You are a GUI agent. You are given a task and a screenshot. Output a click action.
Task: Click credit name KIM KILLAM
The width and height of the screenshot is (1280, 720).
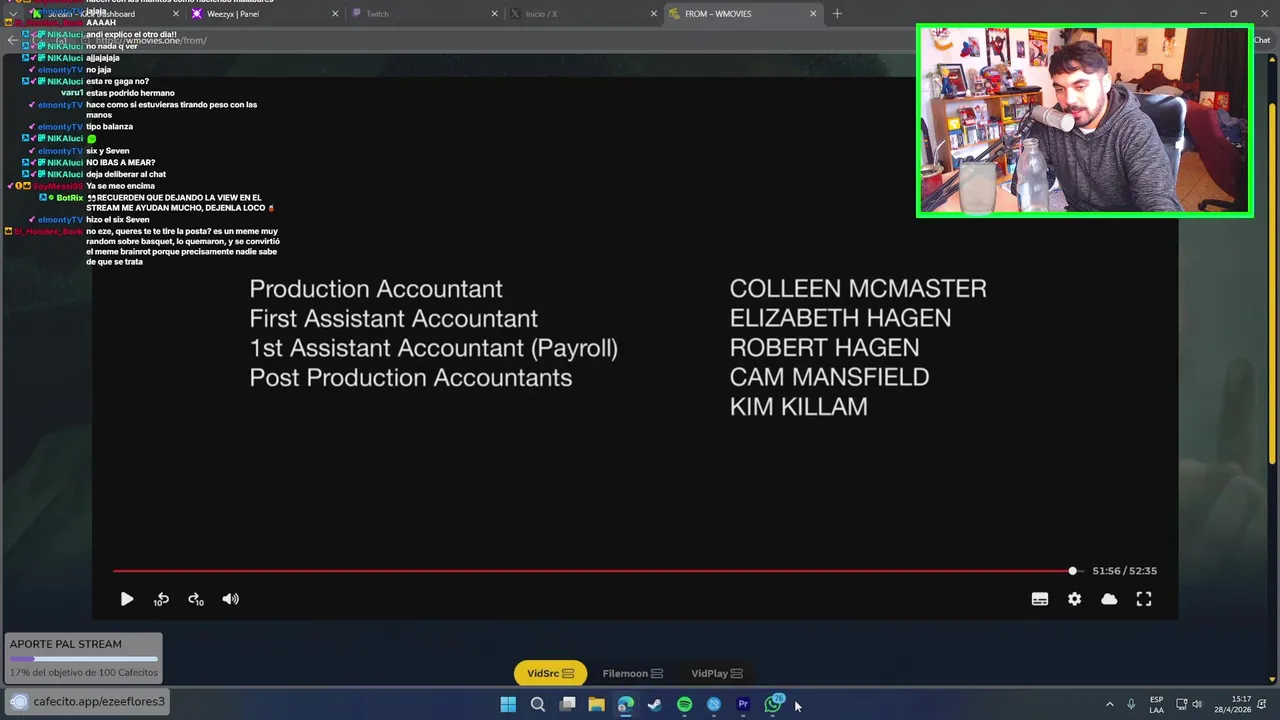coord(798,406)
